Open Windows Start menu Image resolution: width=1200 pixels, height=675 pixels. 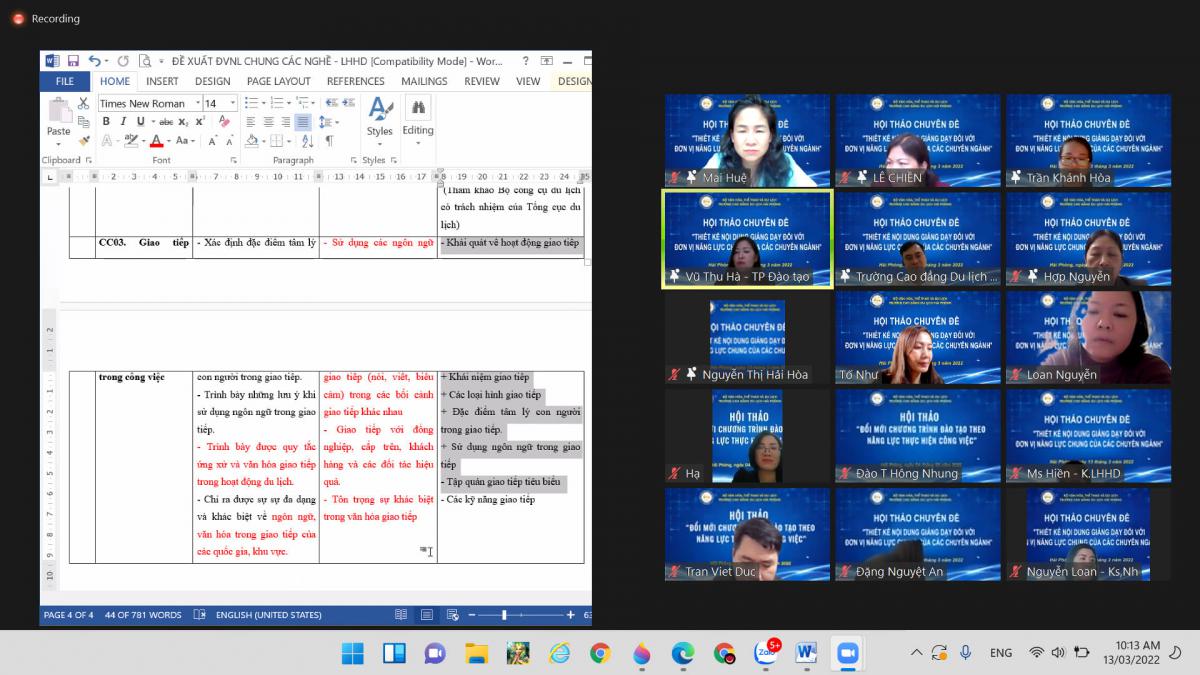pos(353,653)
